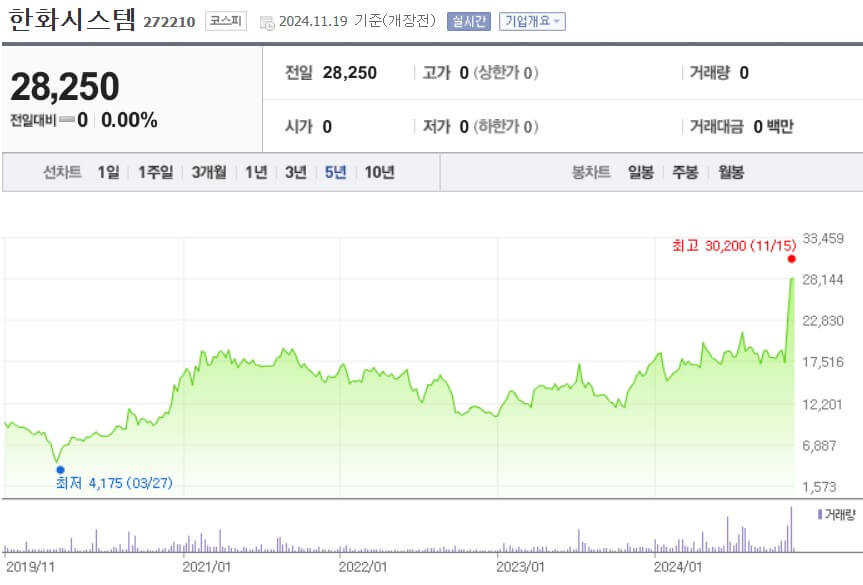Image resolution: width=863 pixels, height=585 pixels.
Task: Click the 0.00% change rate
Action: [x=129, y=120]
